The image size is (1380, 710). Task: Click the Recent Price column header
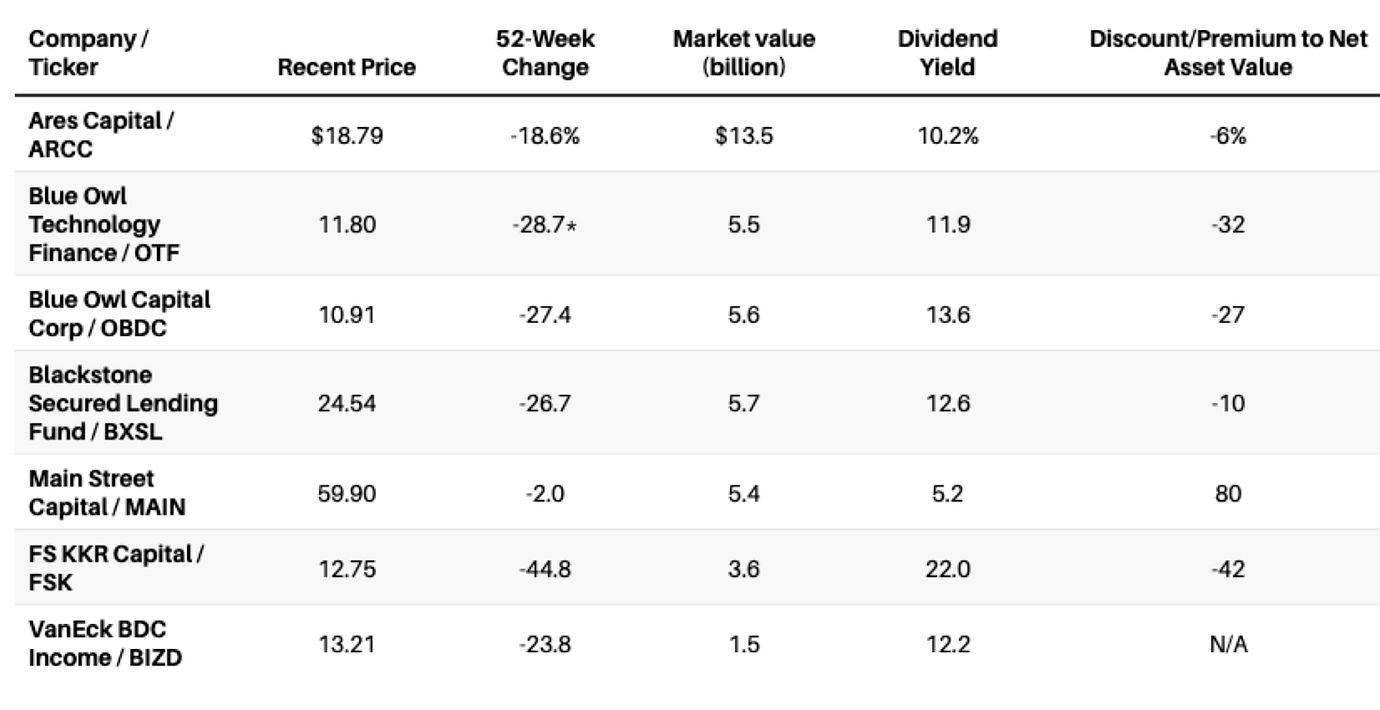coord(346,68)
